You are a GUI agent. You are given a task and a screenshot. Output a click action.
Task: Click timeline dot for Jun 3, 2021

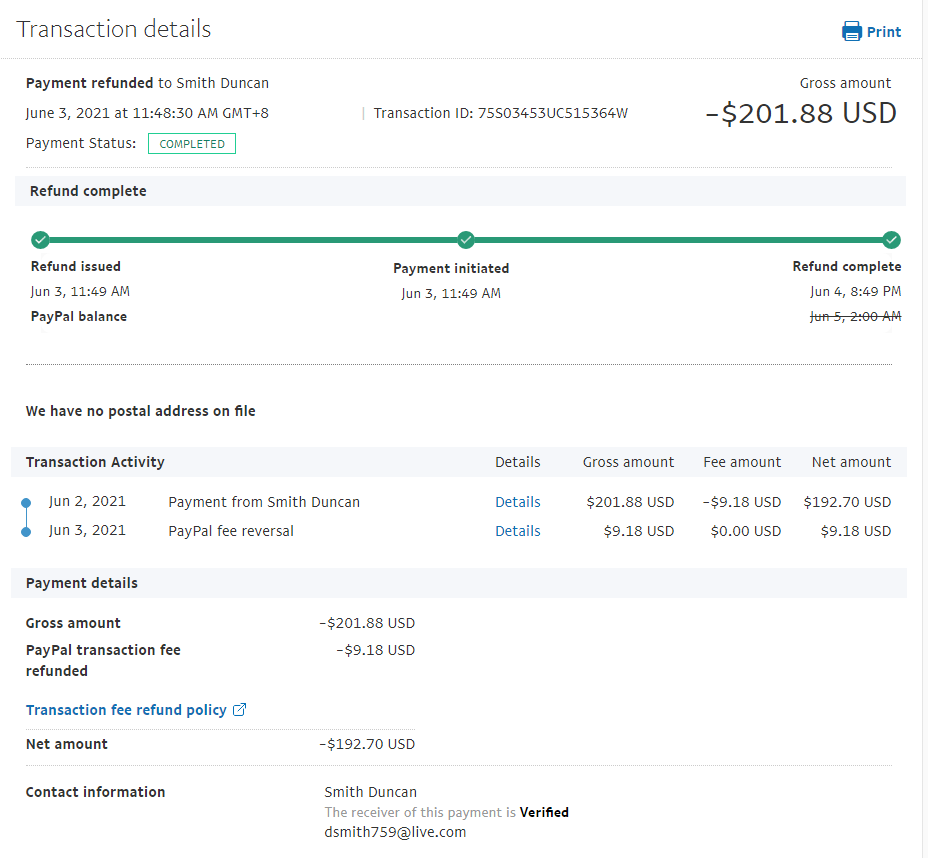click(x=26, y=531)
